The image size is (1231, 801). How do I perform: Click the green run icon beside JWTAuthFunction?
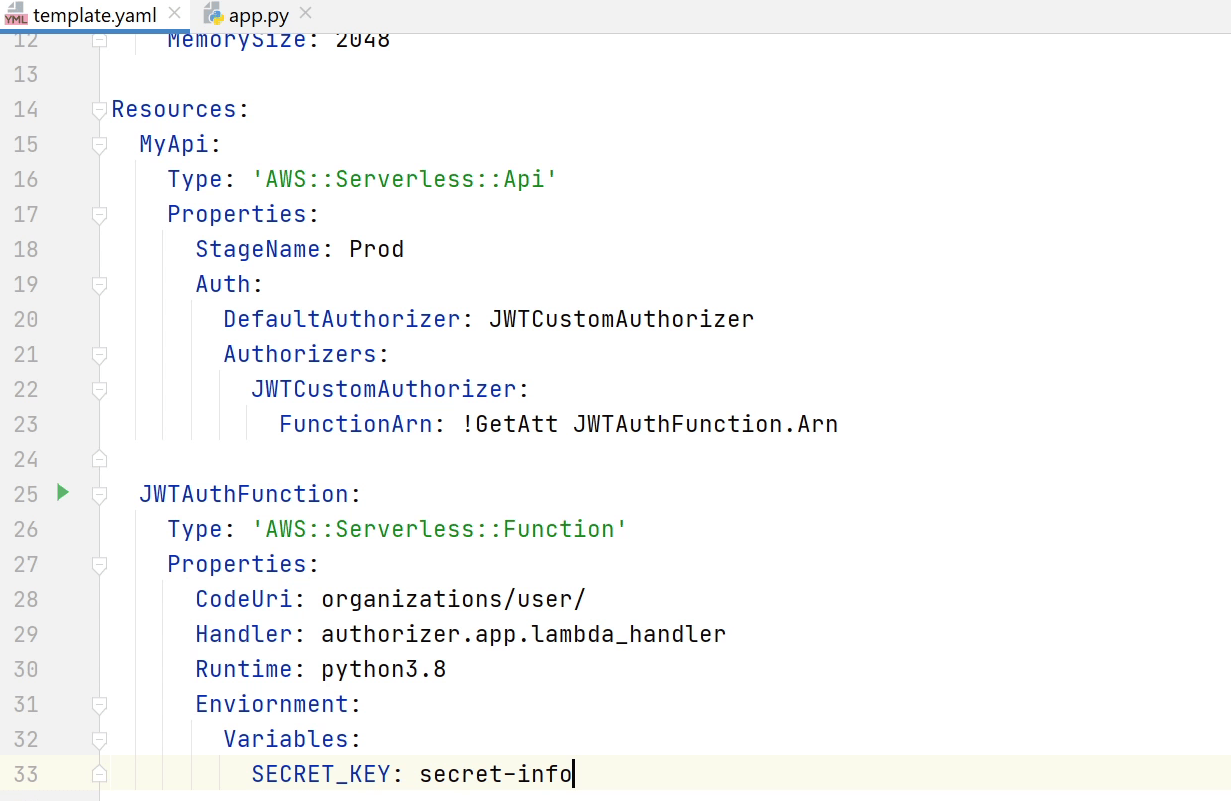(62, 492)
